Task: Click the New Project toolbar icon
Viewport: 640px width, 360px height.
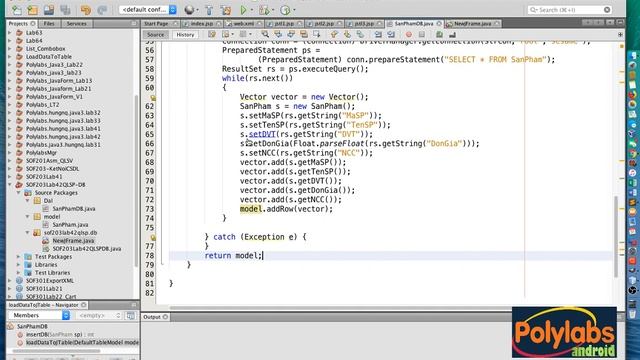Action: pos(32,9)
